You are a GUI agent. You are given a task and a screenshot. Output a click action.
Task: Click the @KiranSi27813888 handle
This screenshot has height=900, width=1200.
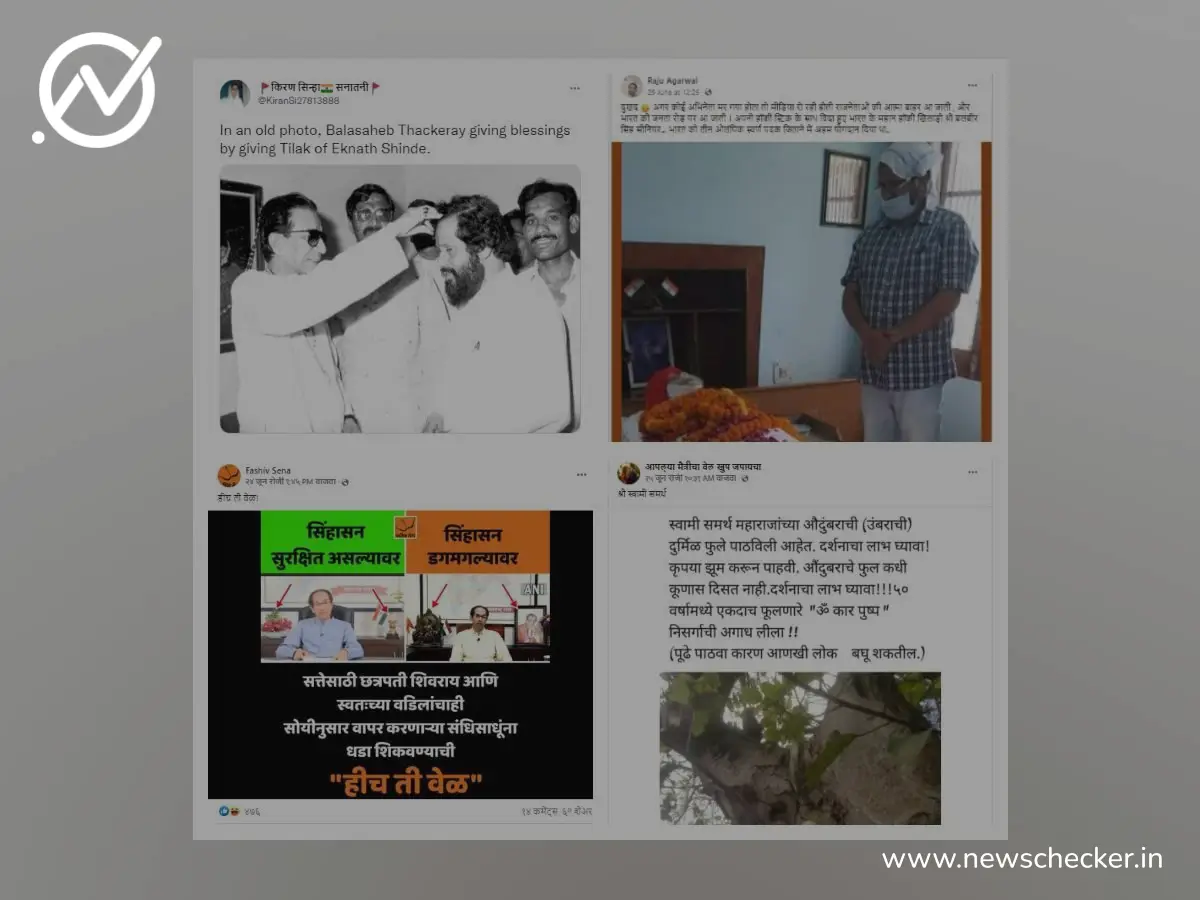point(299,101)
